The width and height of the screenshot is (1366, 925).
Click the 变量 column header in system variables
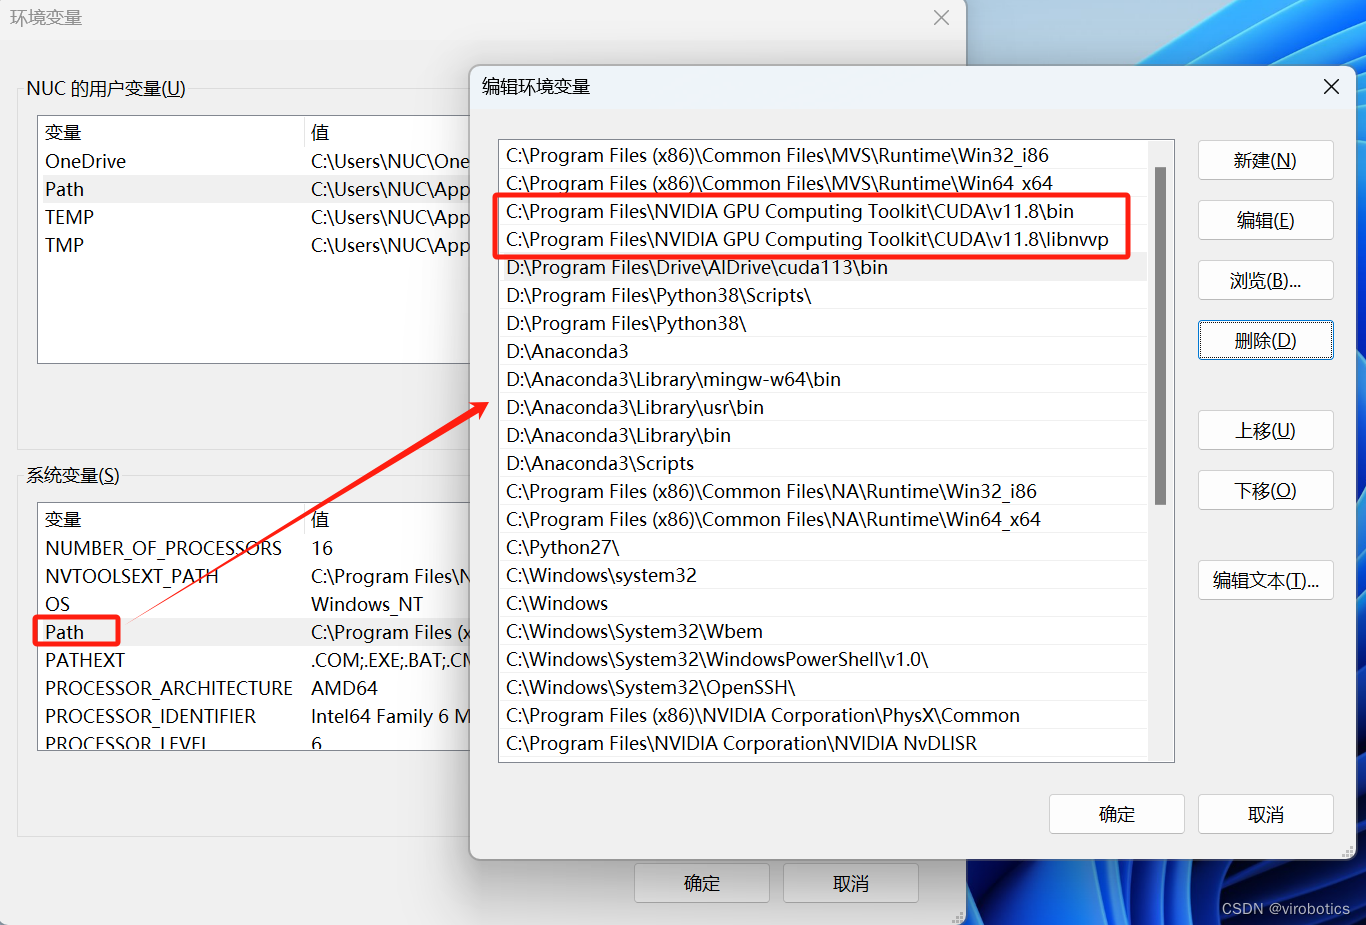click(171, 519)
